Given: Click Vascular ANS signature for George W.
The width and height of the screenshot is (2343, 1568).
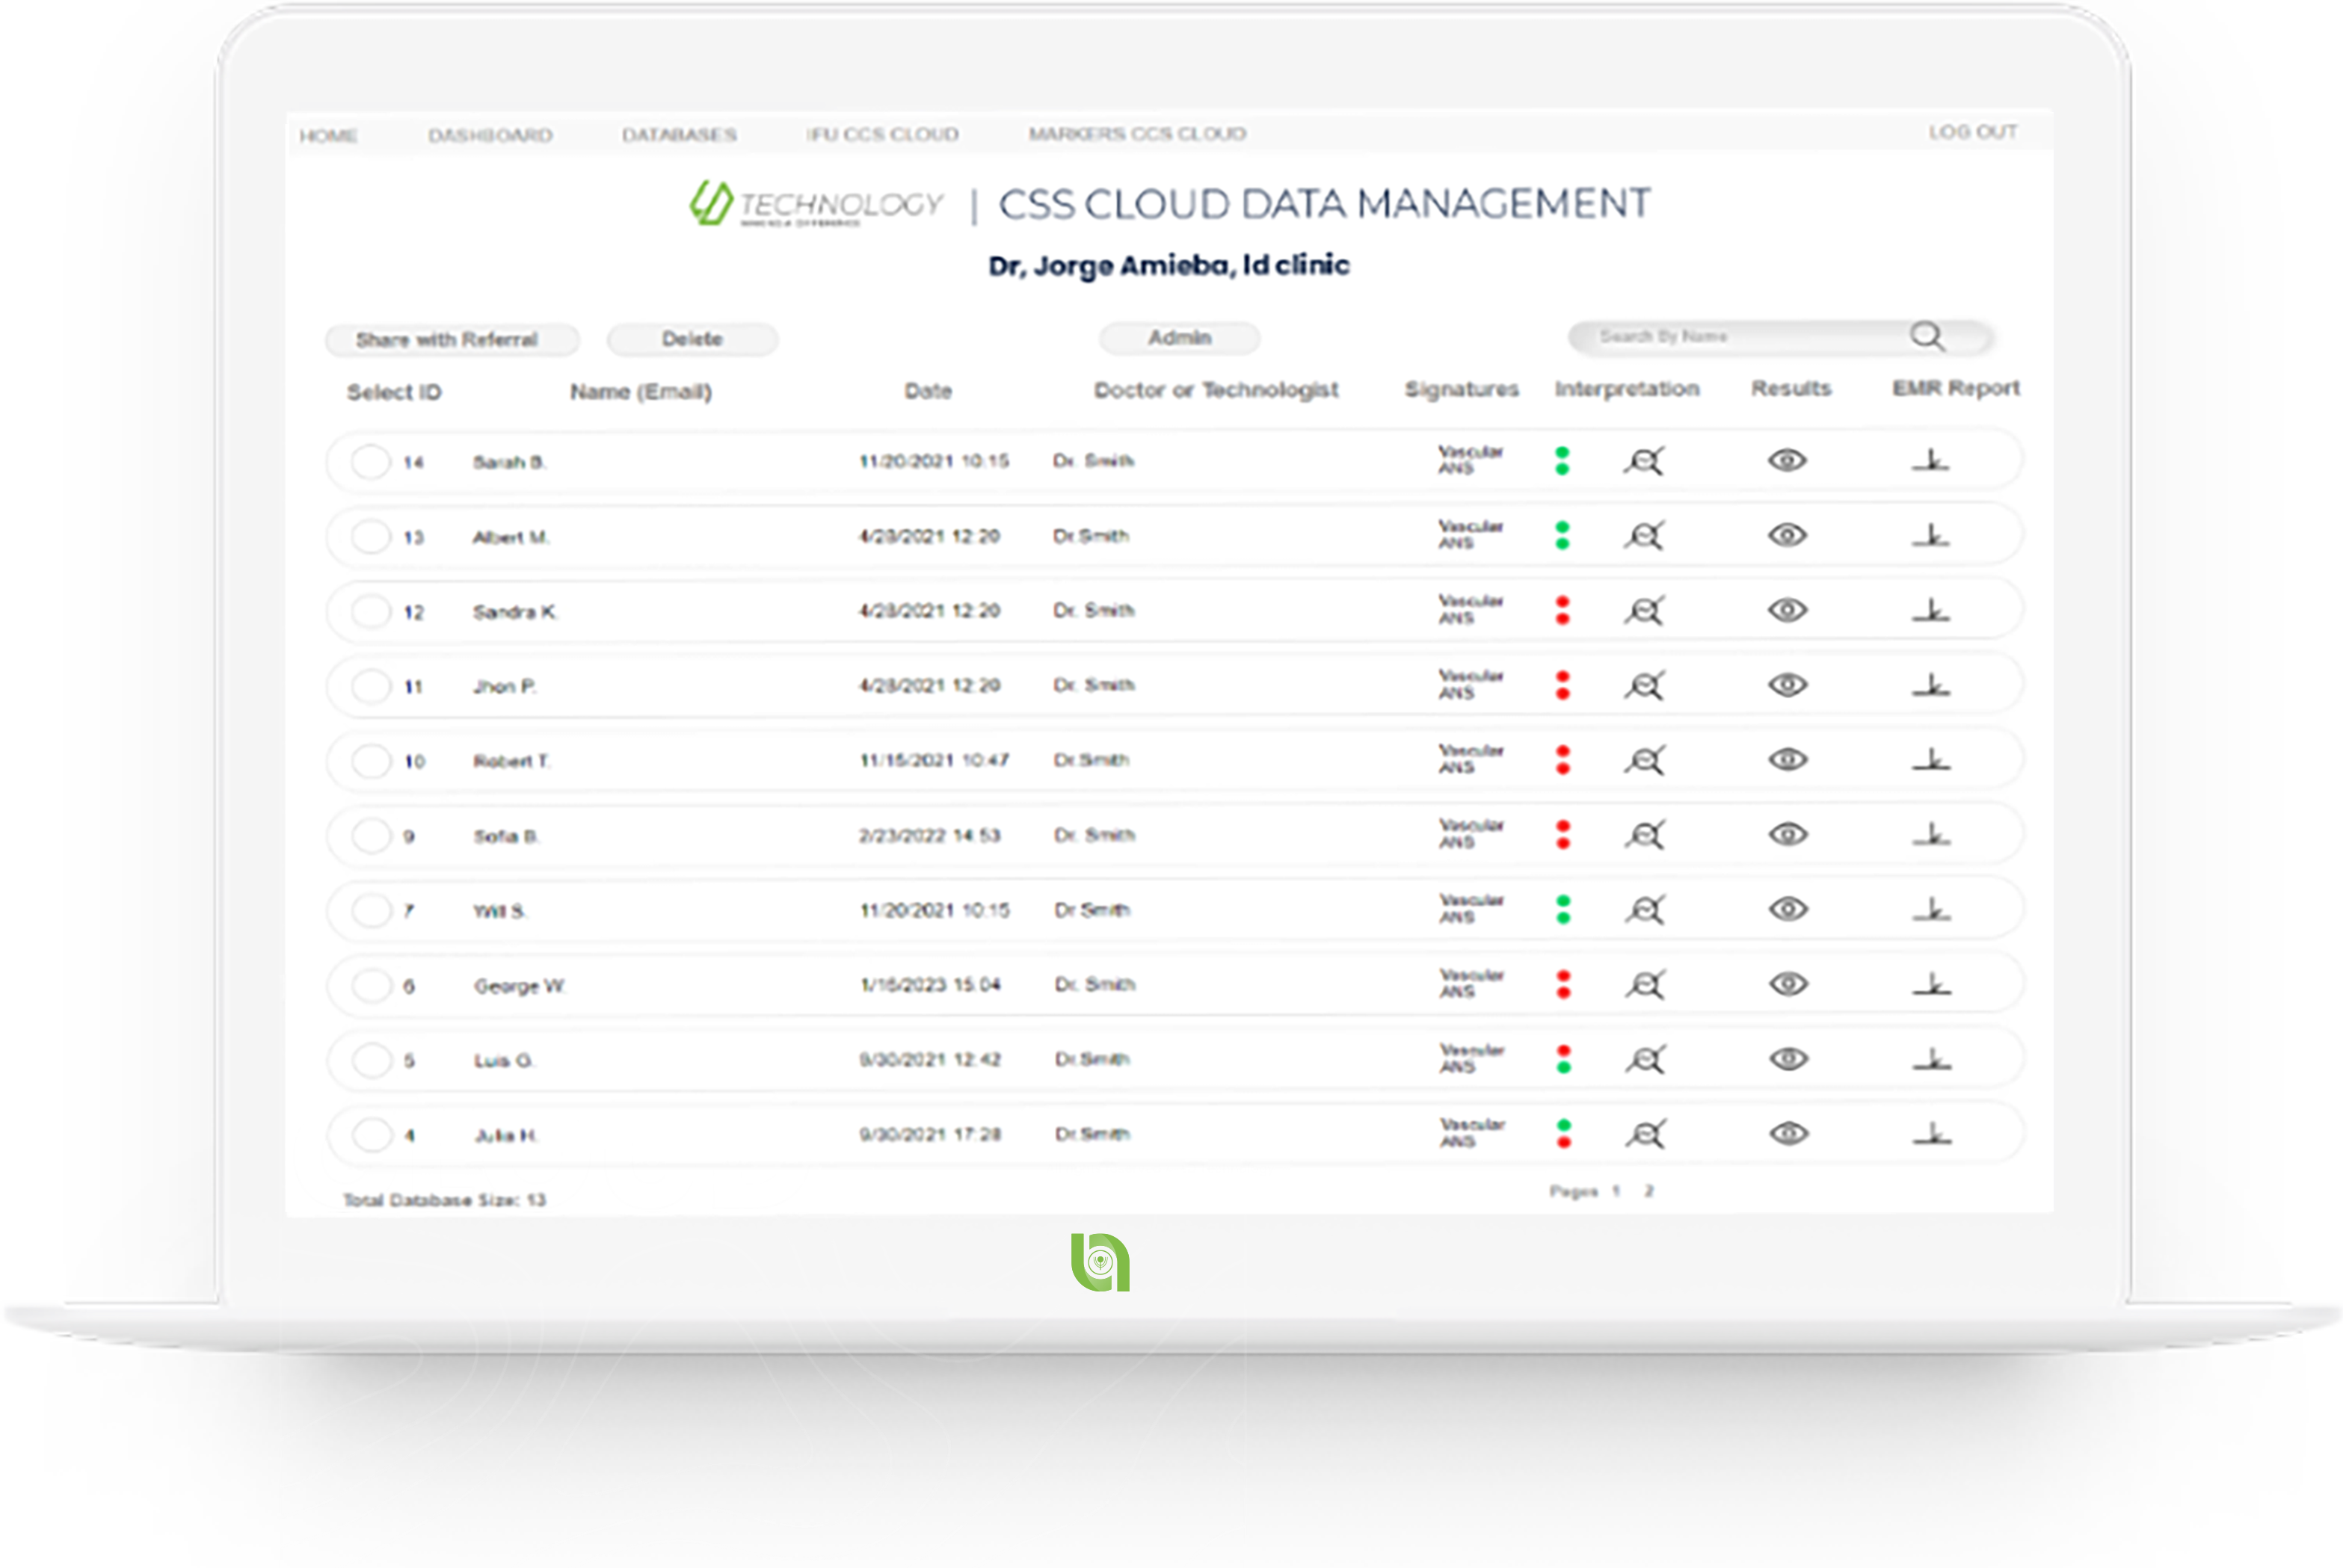Looking at the screenshot, I should point(1471,984).
